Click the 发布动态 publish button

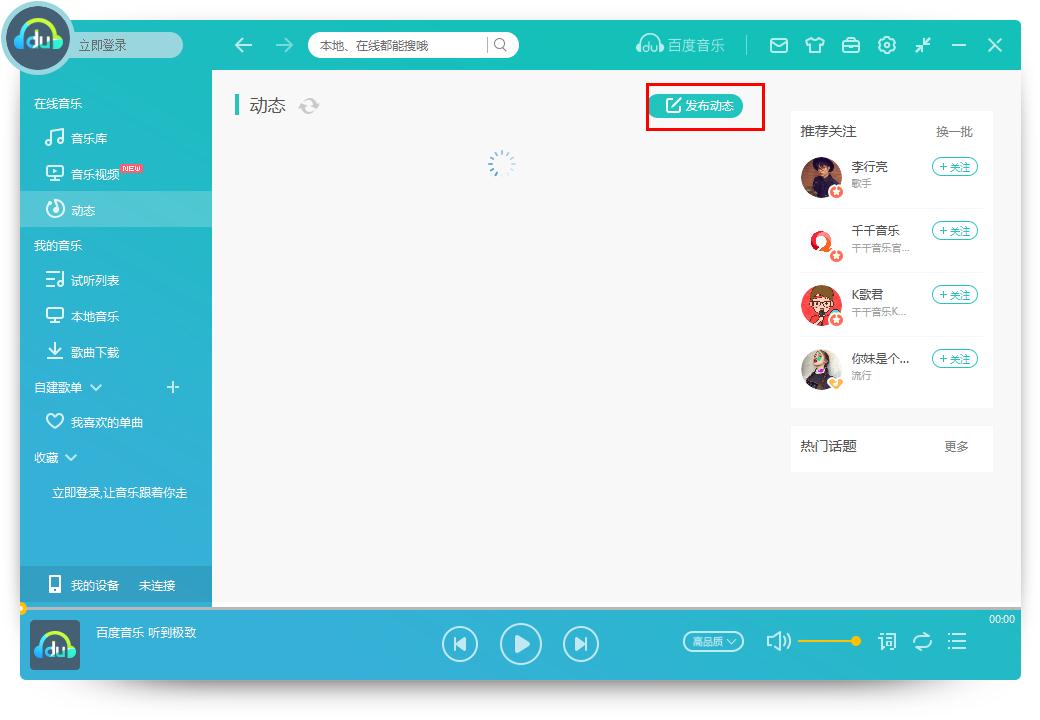click(704, 105)
